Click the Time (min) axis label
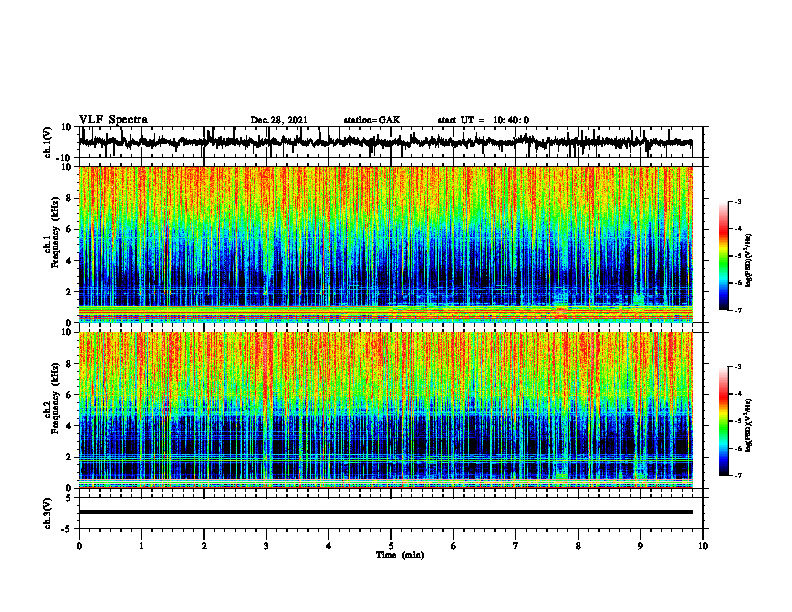This screenshot has height=612, width=792. click(x=400, y=555)
